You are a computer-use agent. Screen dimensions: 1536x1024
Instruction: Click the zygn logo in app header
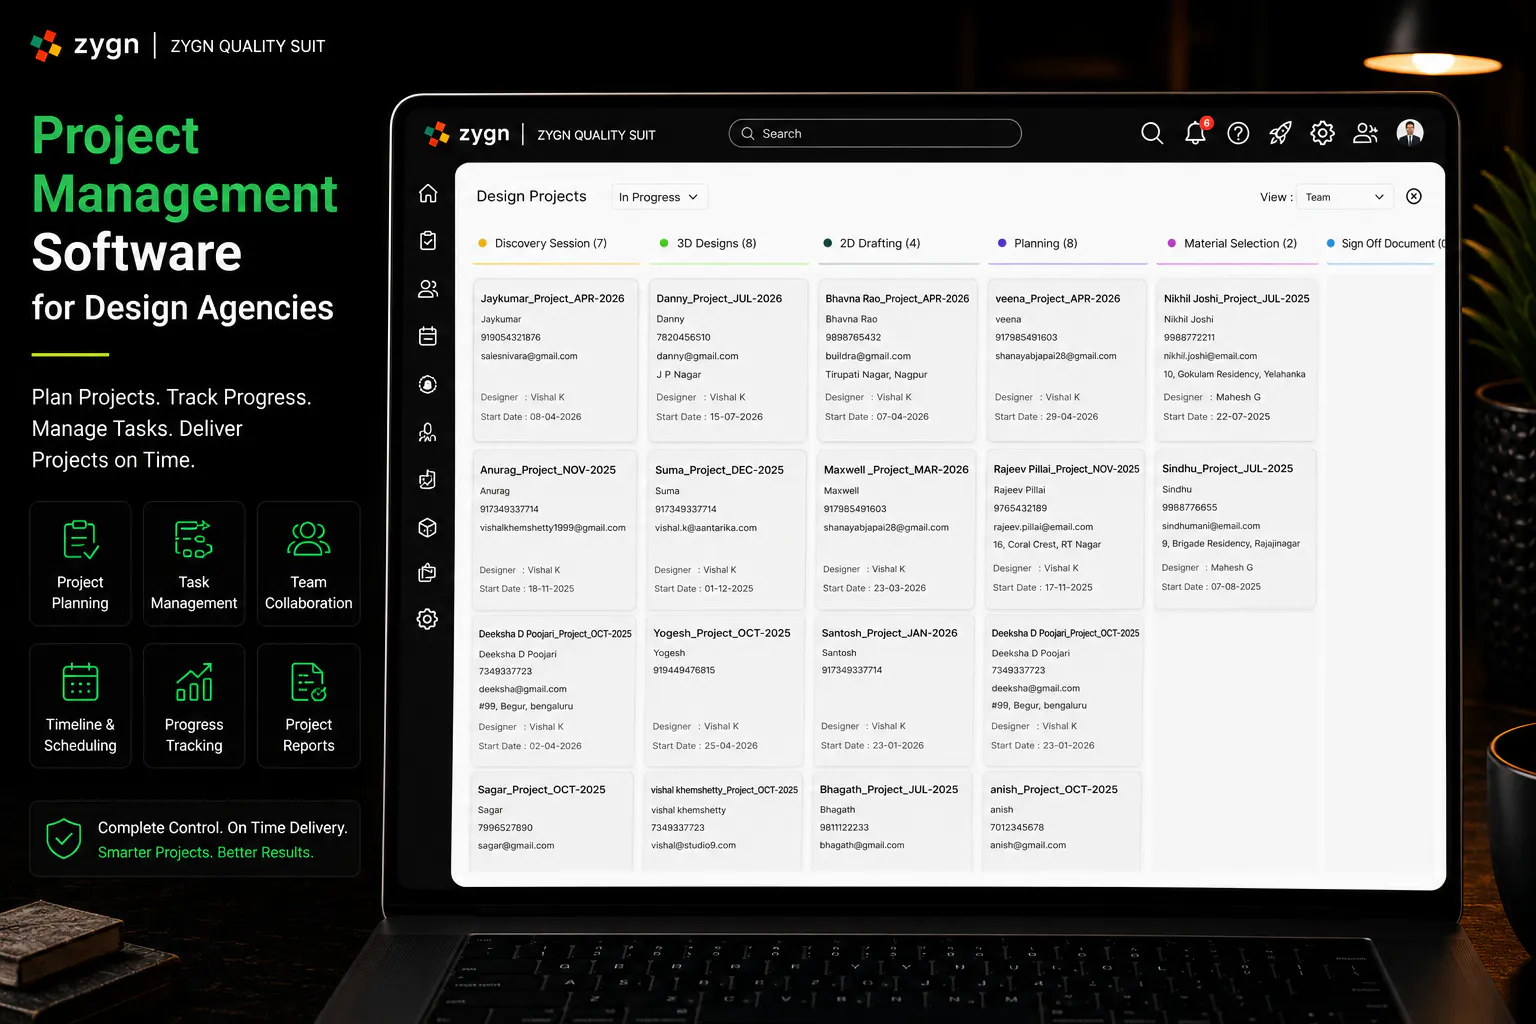[x=467, y=134]
